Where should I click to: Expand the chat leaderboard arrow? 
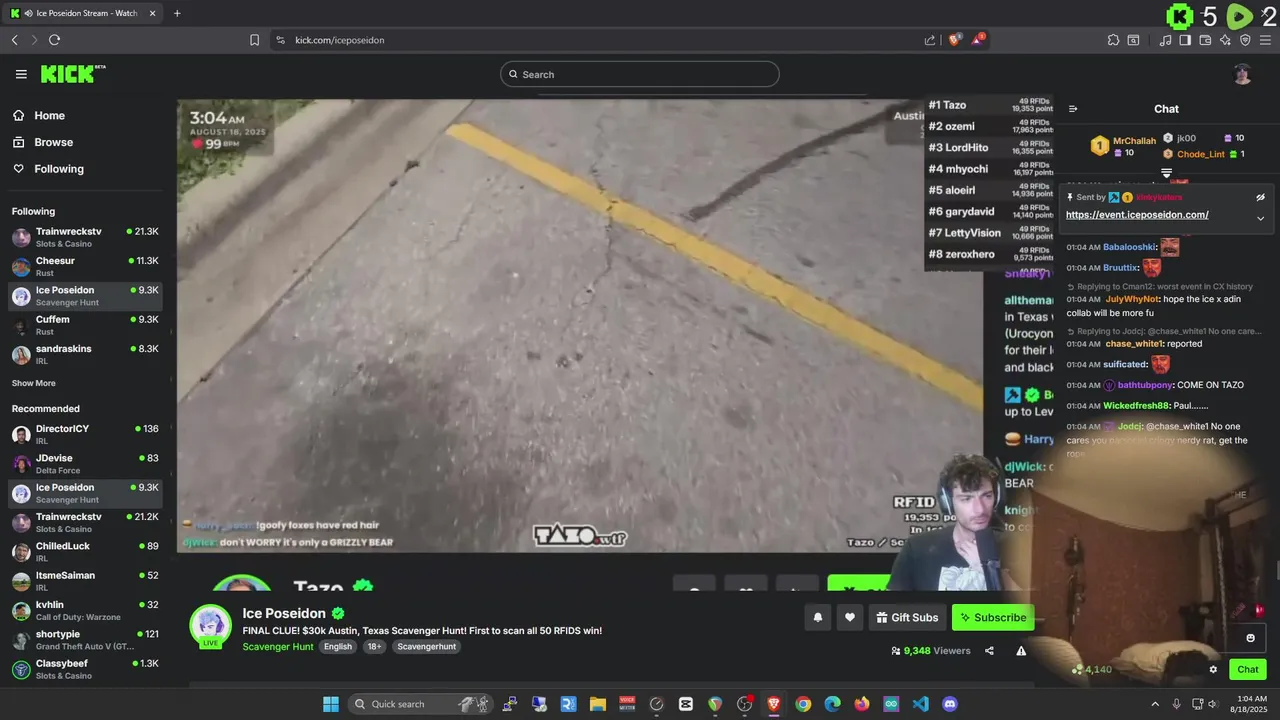[x=1166, y=174]
